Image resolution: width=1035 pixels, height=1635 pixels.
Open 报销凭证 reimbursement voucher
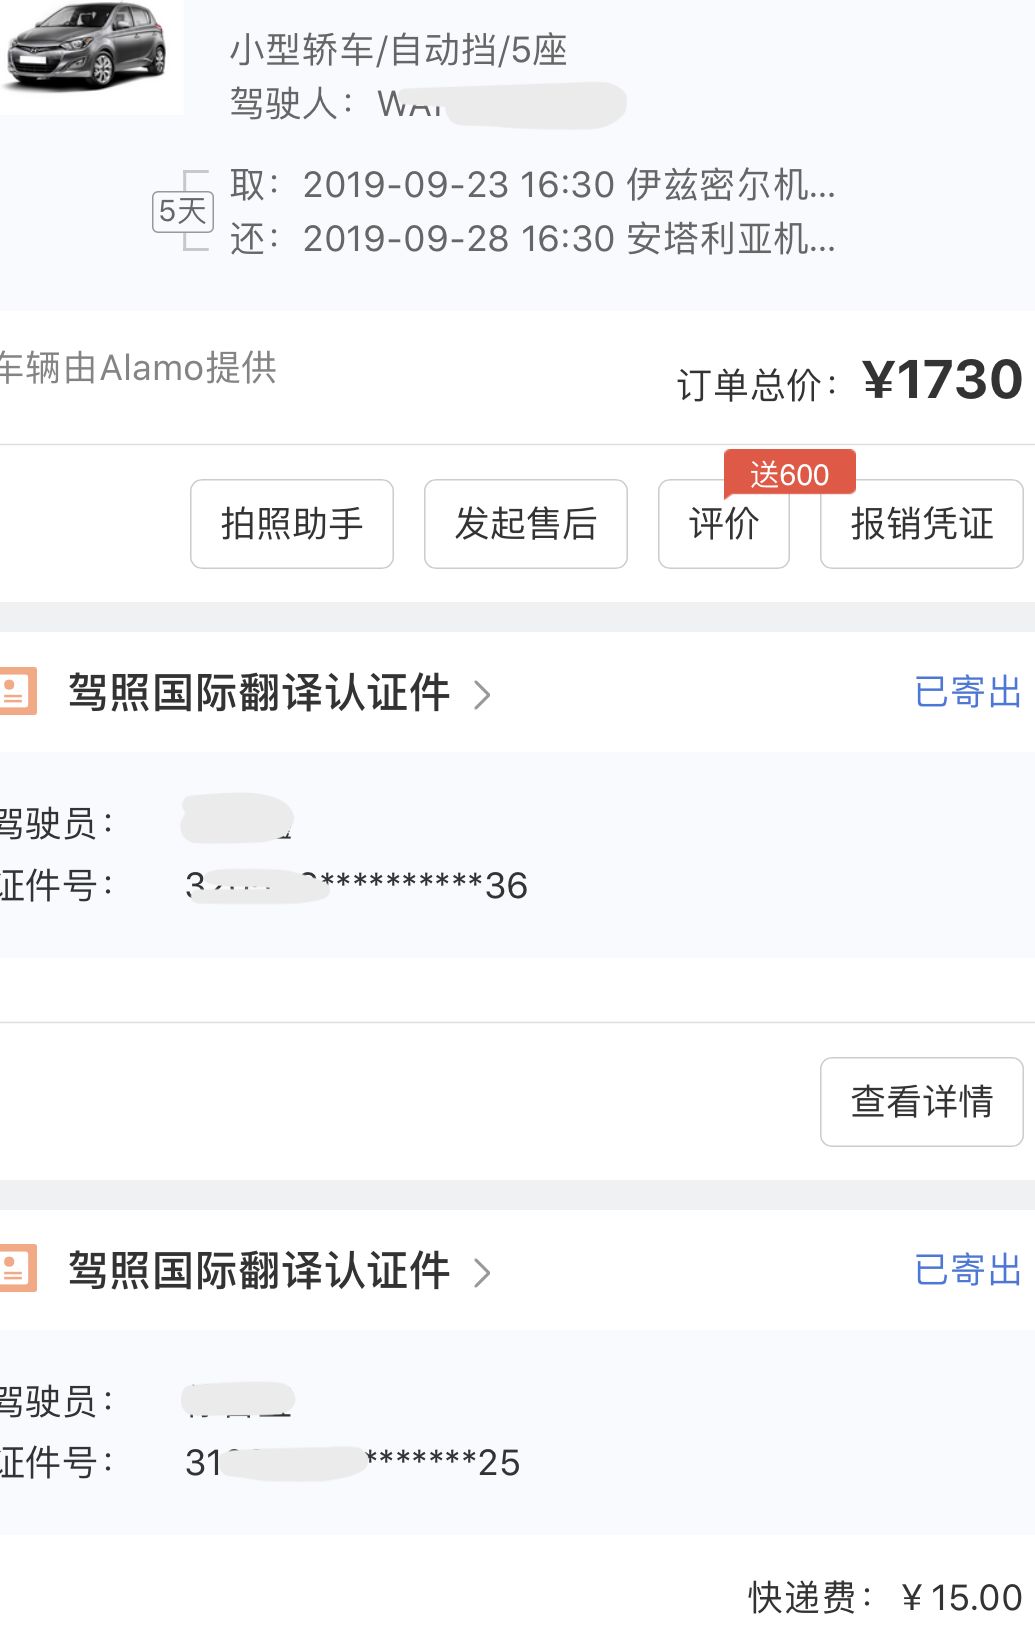click(x=922, y=524)
